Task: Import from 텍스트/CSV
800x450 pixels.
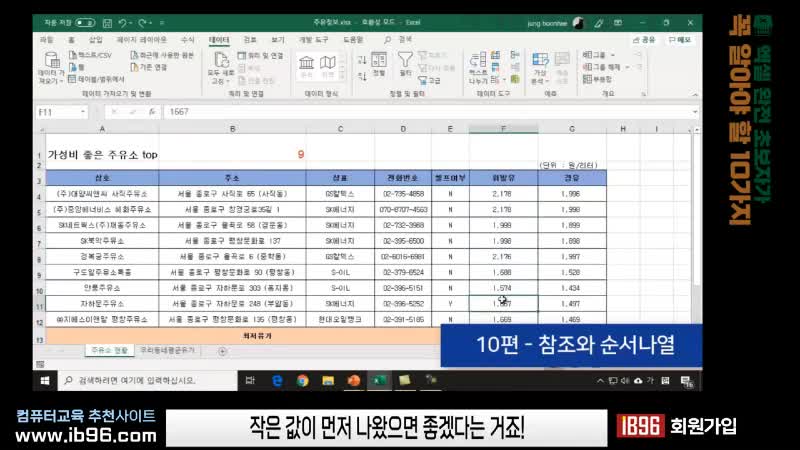Action: pyautogui.click(x=90, y=55)
